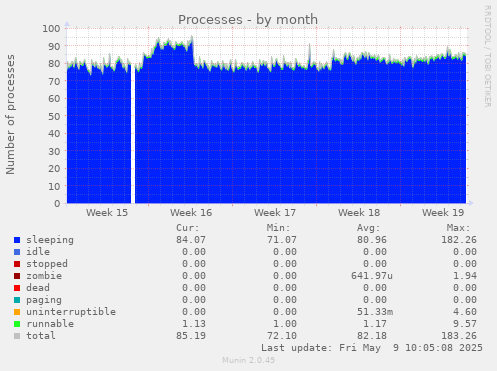Click sleeping average value 80.96
The width and height of the screenshot is (497, 371).
pos(372,240)
